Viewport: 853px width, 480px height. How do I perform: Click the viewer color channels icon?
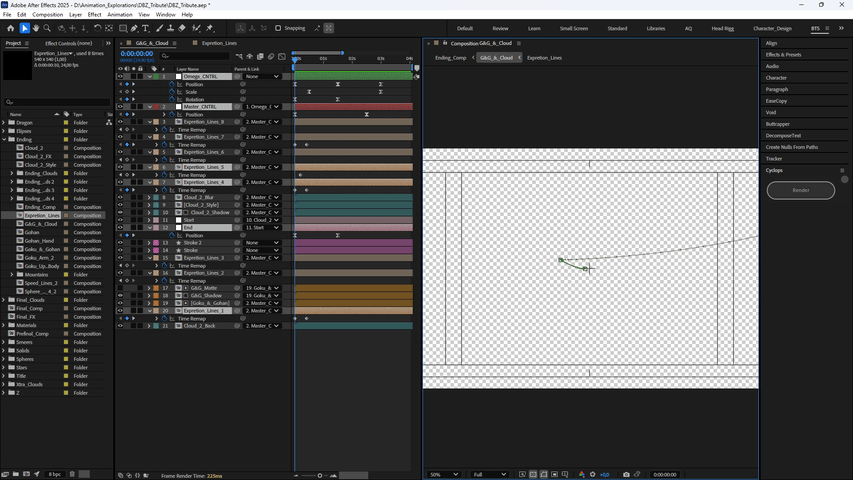point(582,475)
